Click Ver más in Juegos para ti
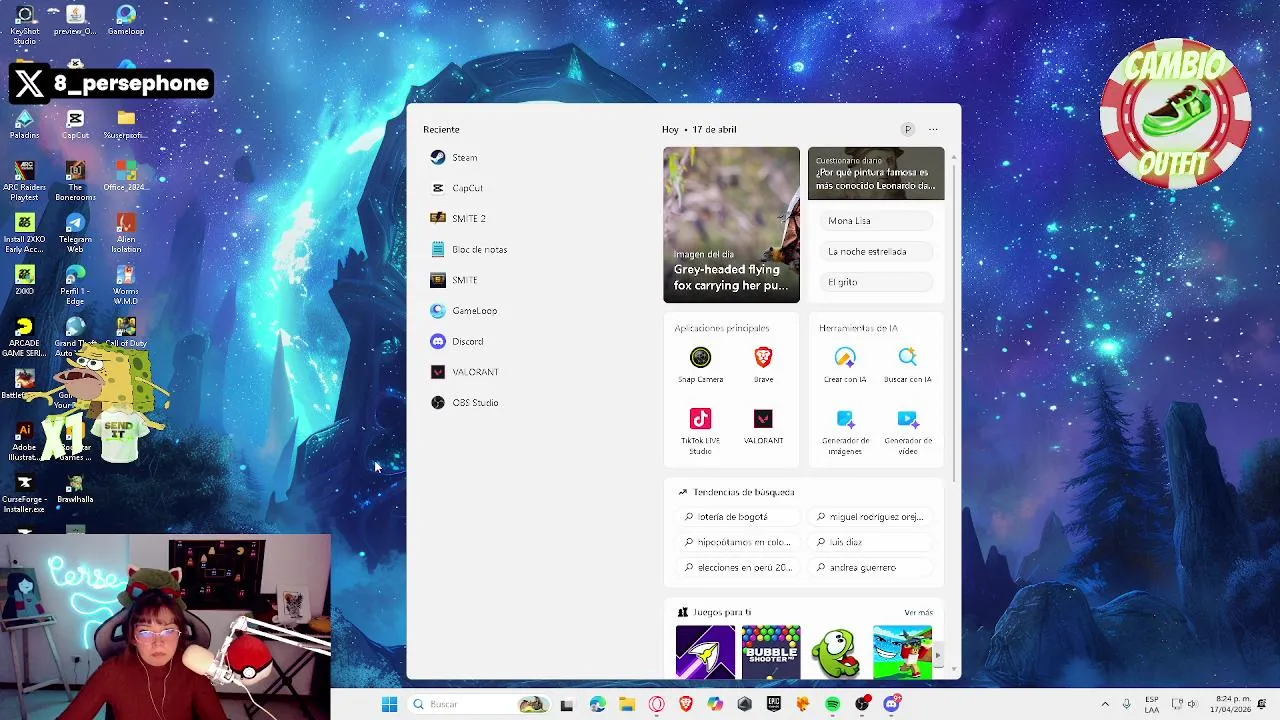 (918, 612)
